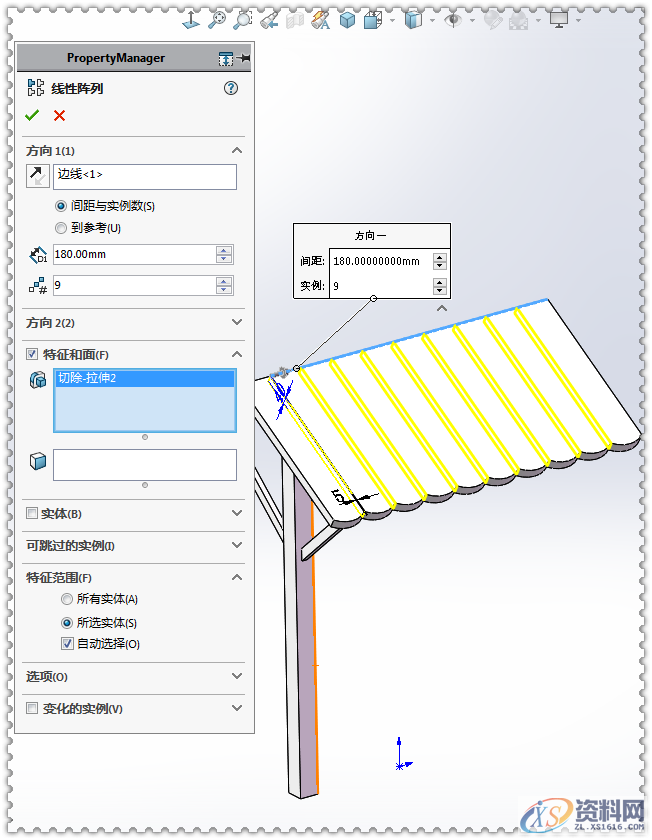Click the instance count stepper arrows
Screen dimensions: 652x840
click(x=224, y=286)
